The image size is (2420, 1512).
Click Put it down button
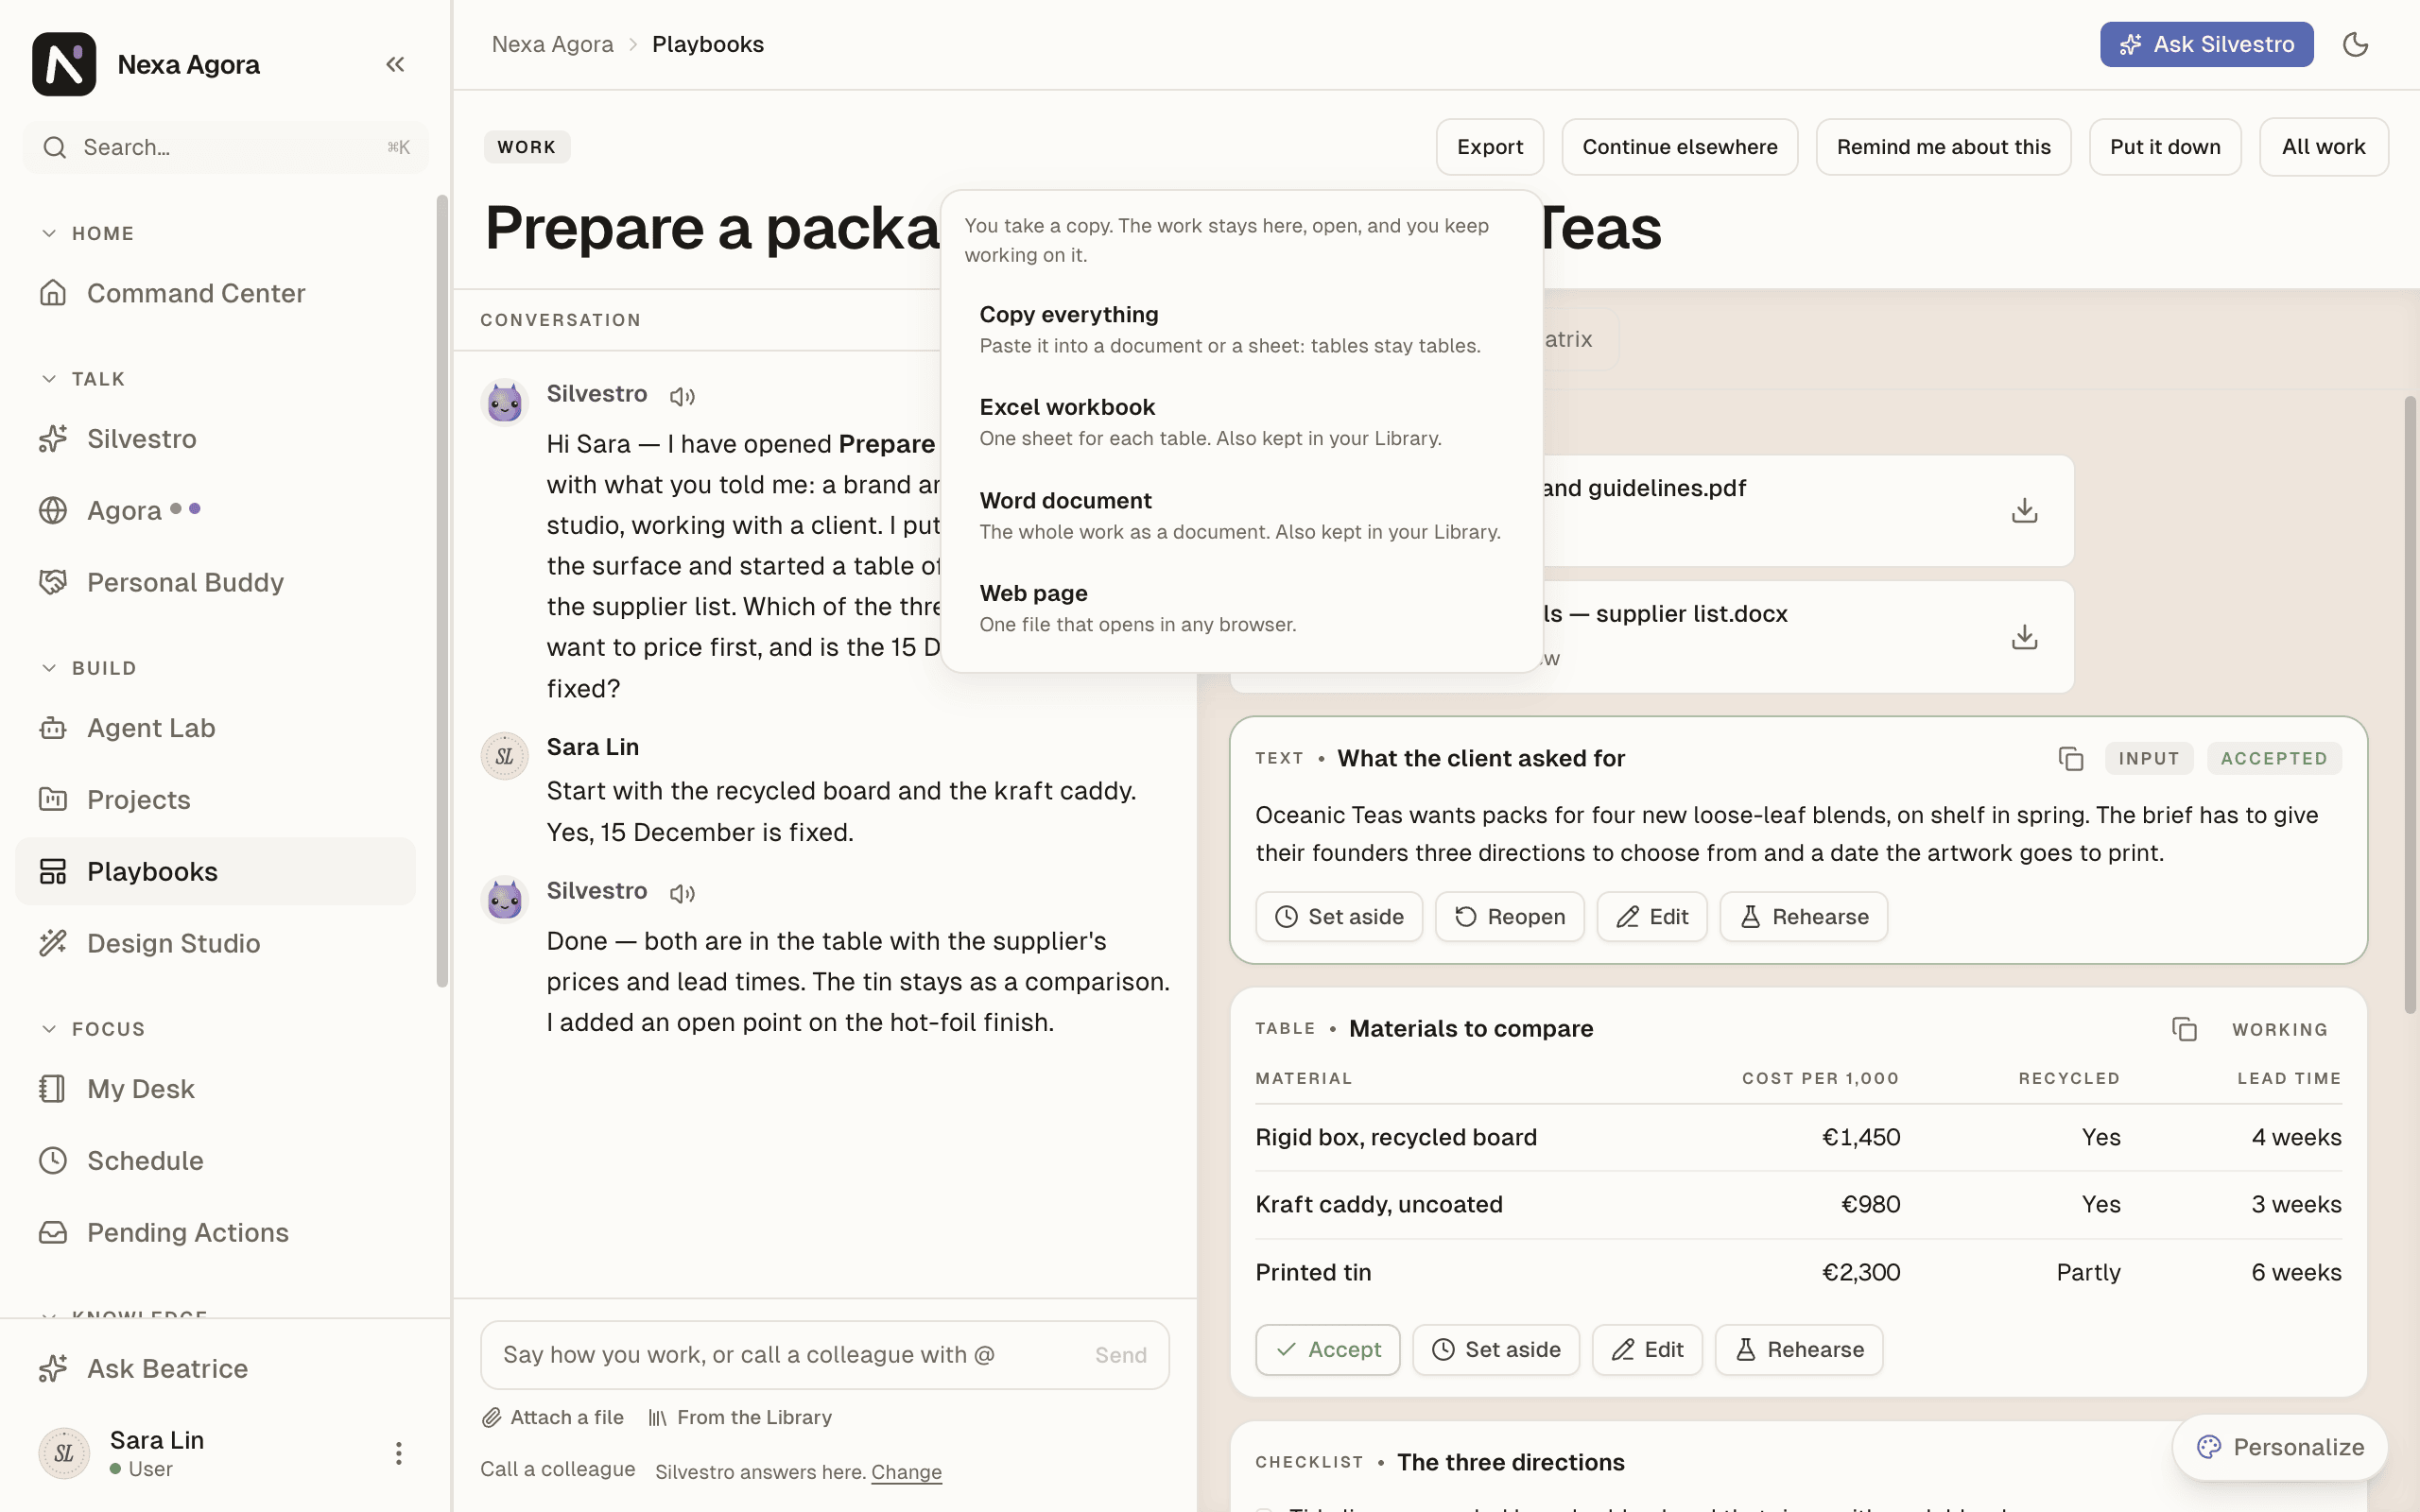pyautogui.click(x=2164, y=147)
